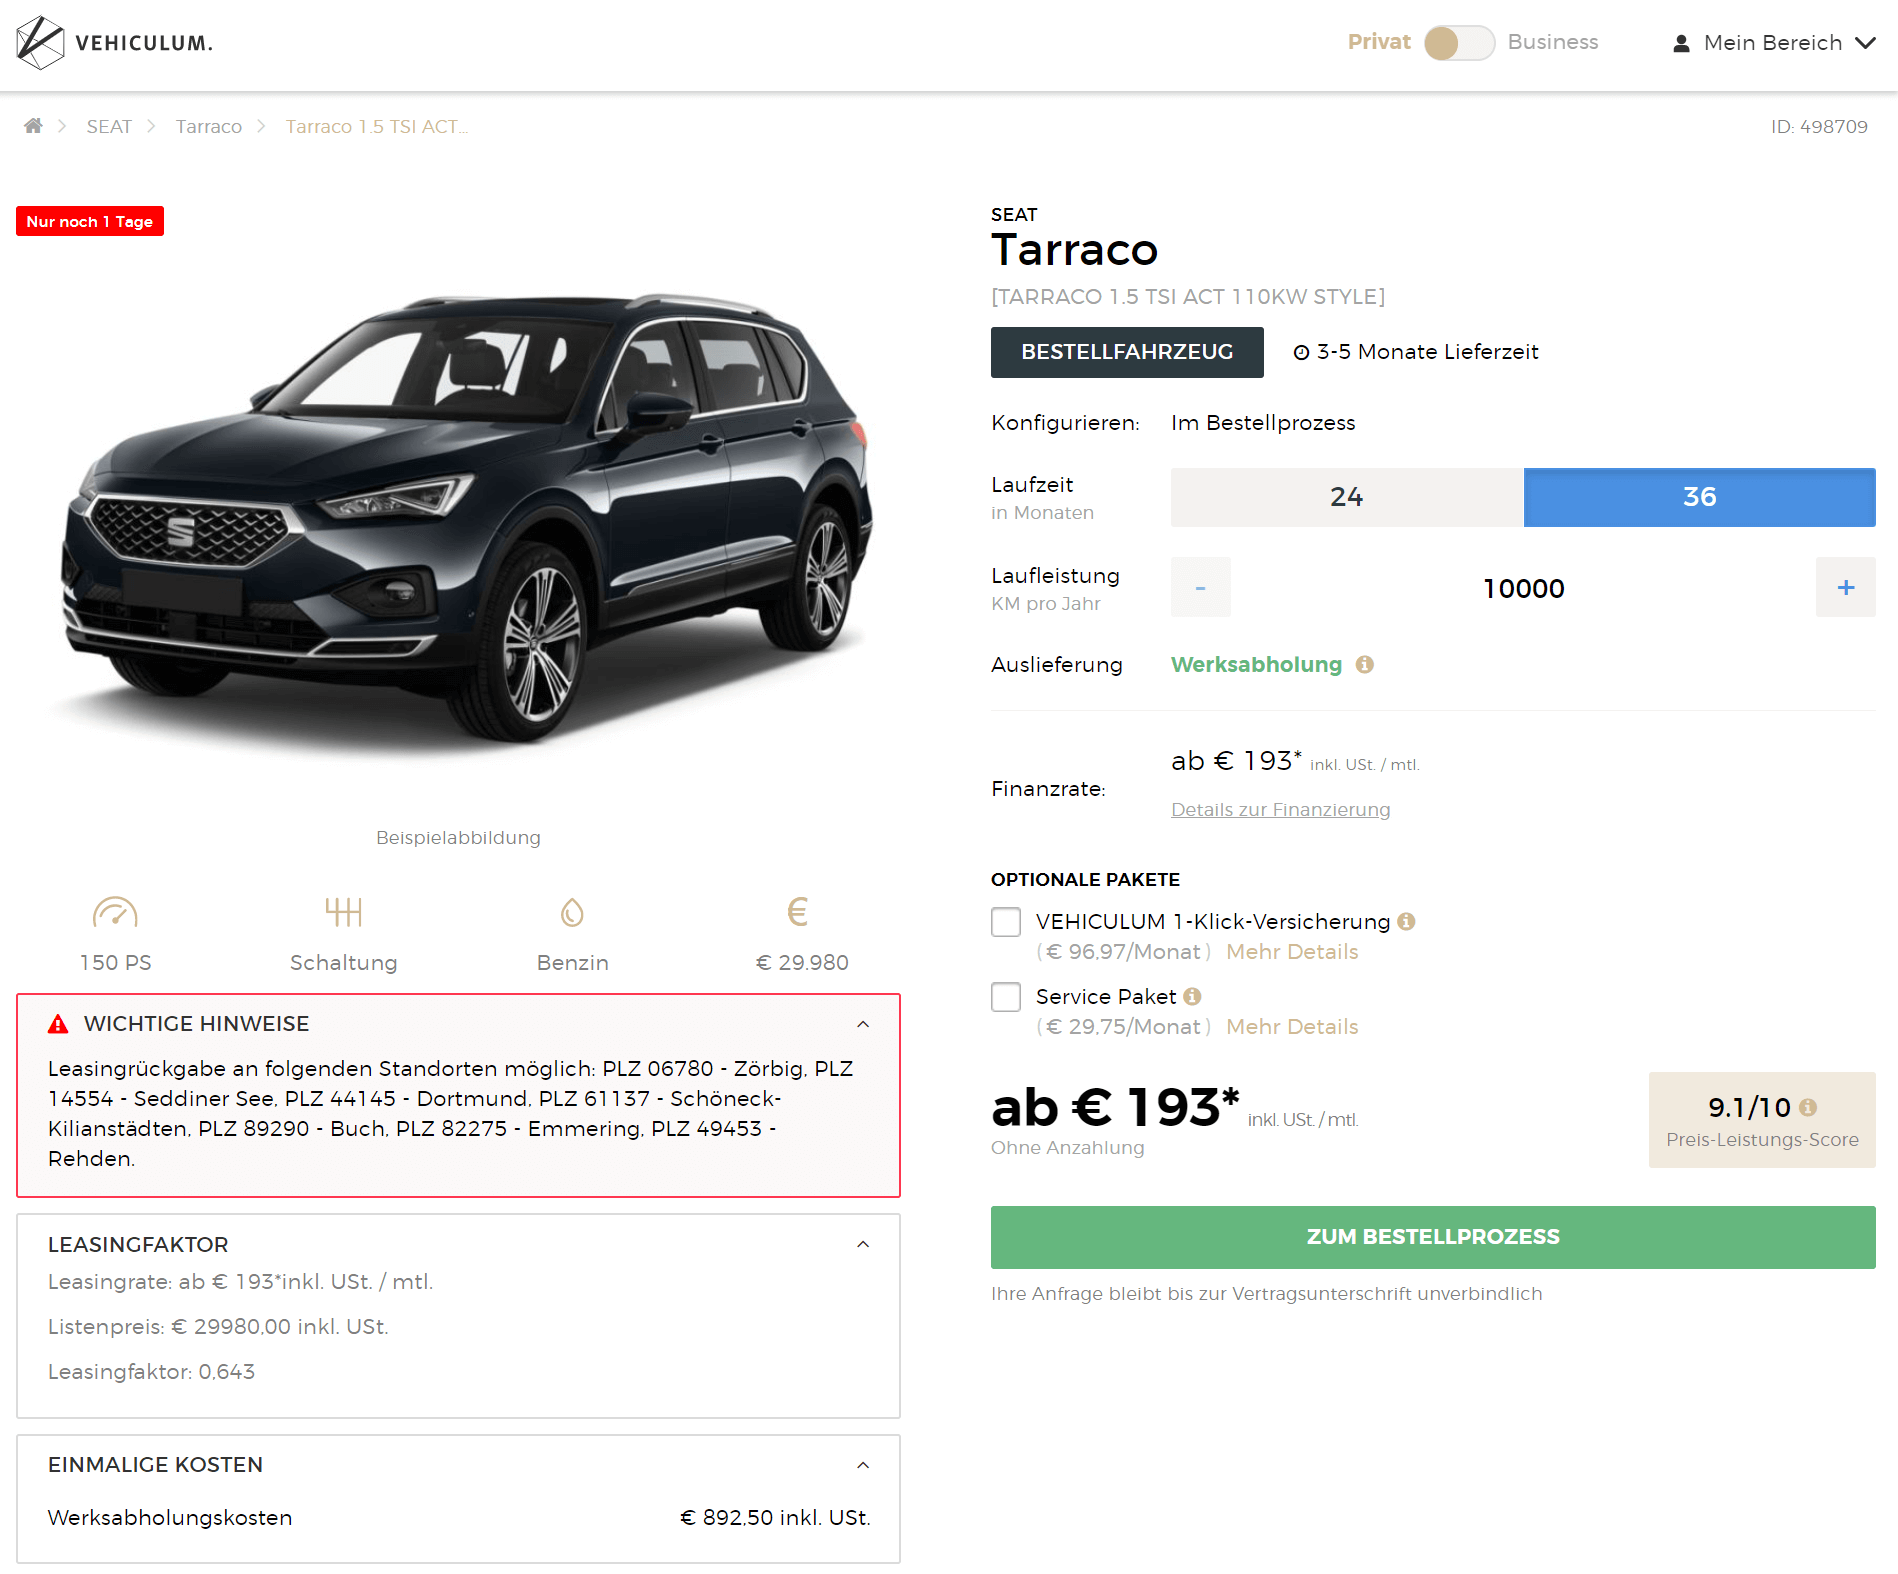Image resolution: width=1898 pixels, height=1574 pixels.
Task: Click the info icon beside 1-Klick-Versicherung
Action: pos(1406,922)
